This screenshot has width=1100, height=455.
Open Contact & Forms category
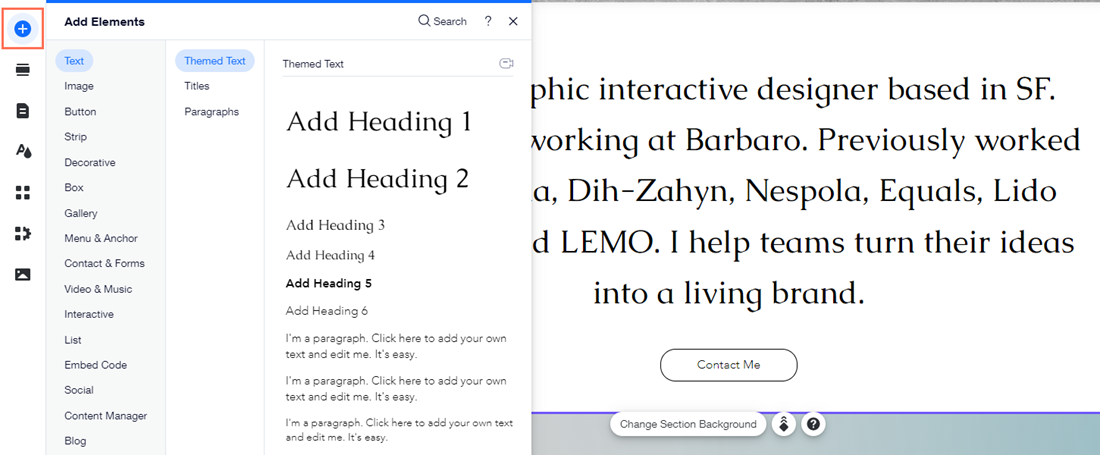[105, 264]
